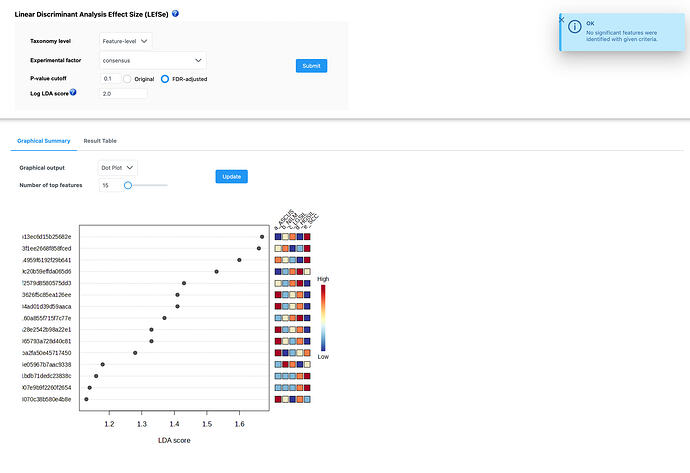Focus the Log LDA score input field
The height and width of the screenshot is (473, 690).
[123, 93]
